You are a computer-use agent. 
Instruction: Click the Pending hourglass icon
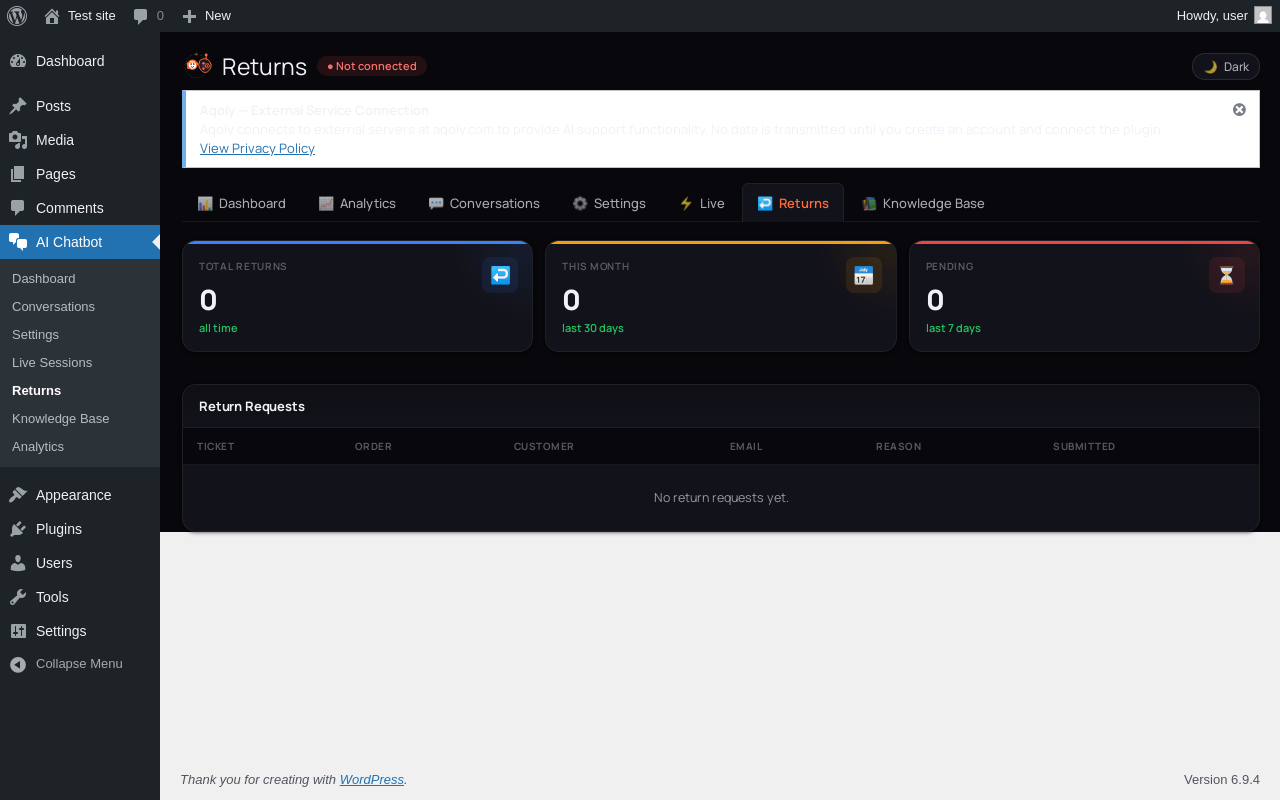(x=1227, y=275)
